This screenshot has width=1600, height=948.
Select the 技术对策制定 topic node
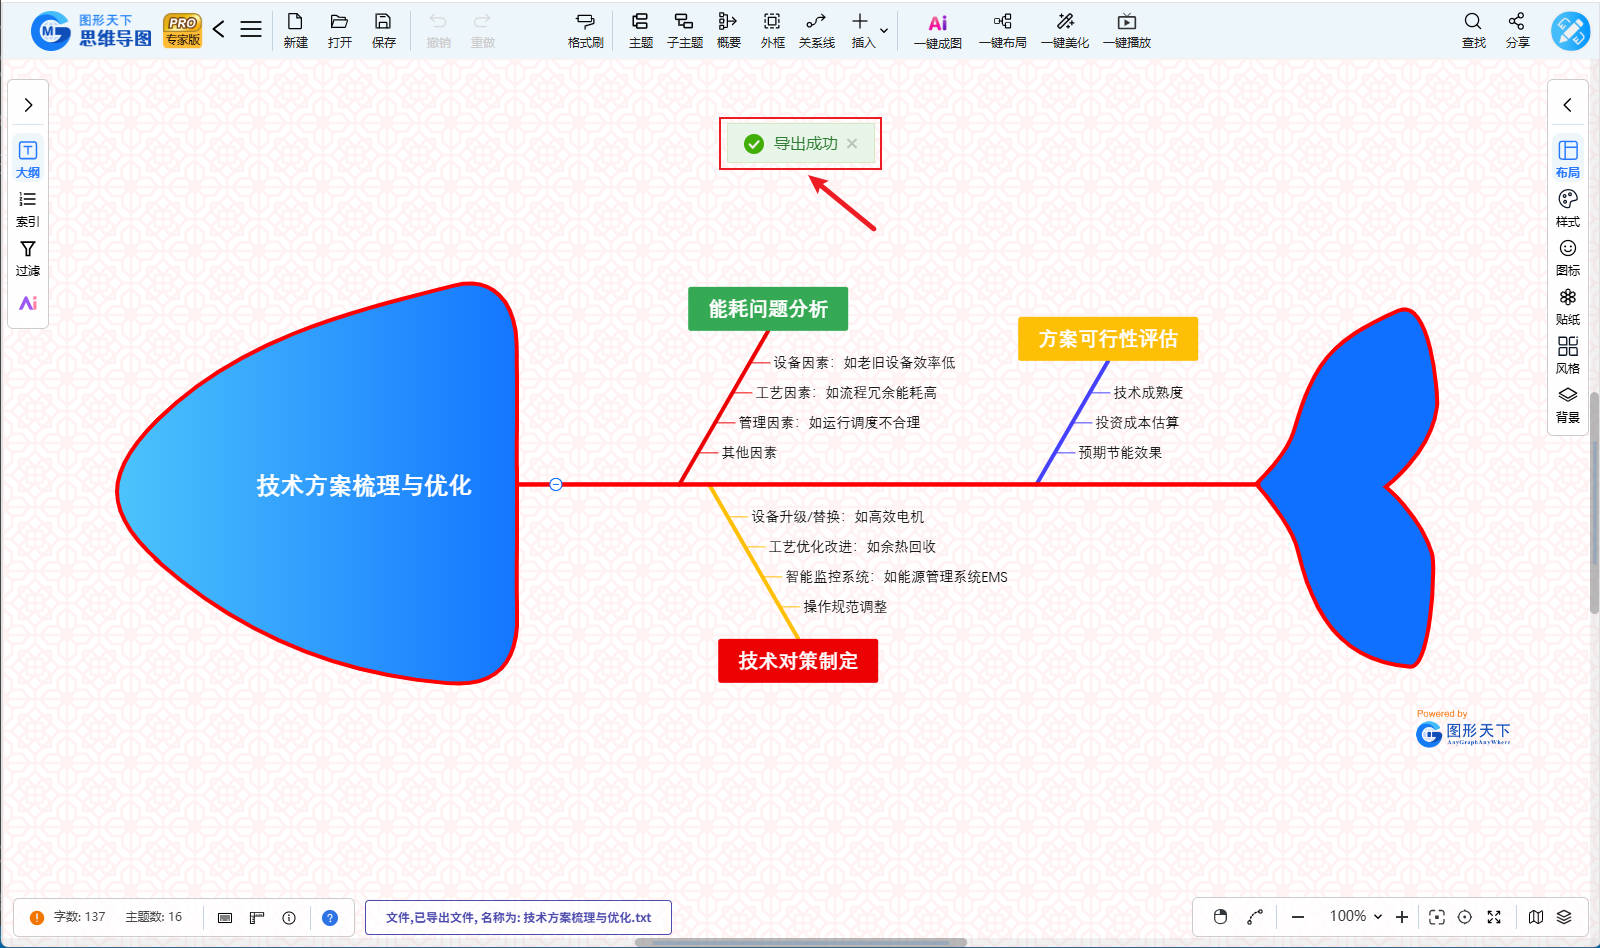coord(798,661)
